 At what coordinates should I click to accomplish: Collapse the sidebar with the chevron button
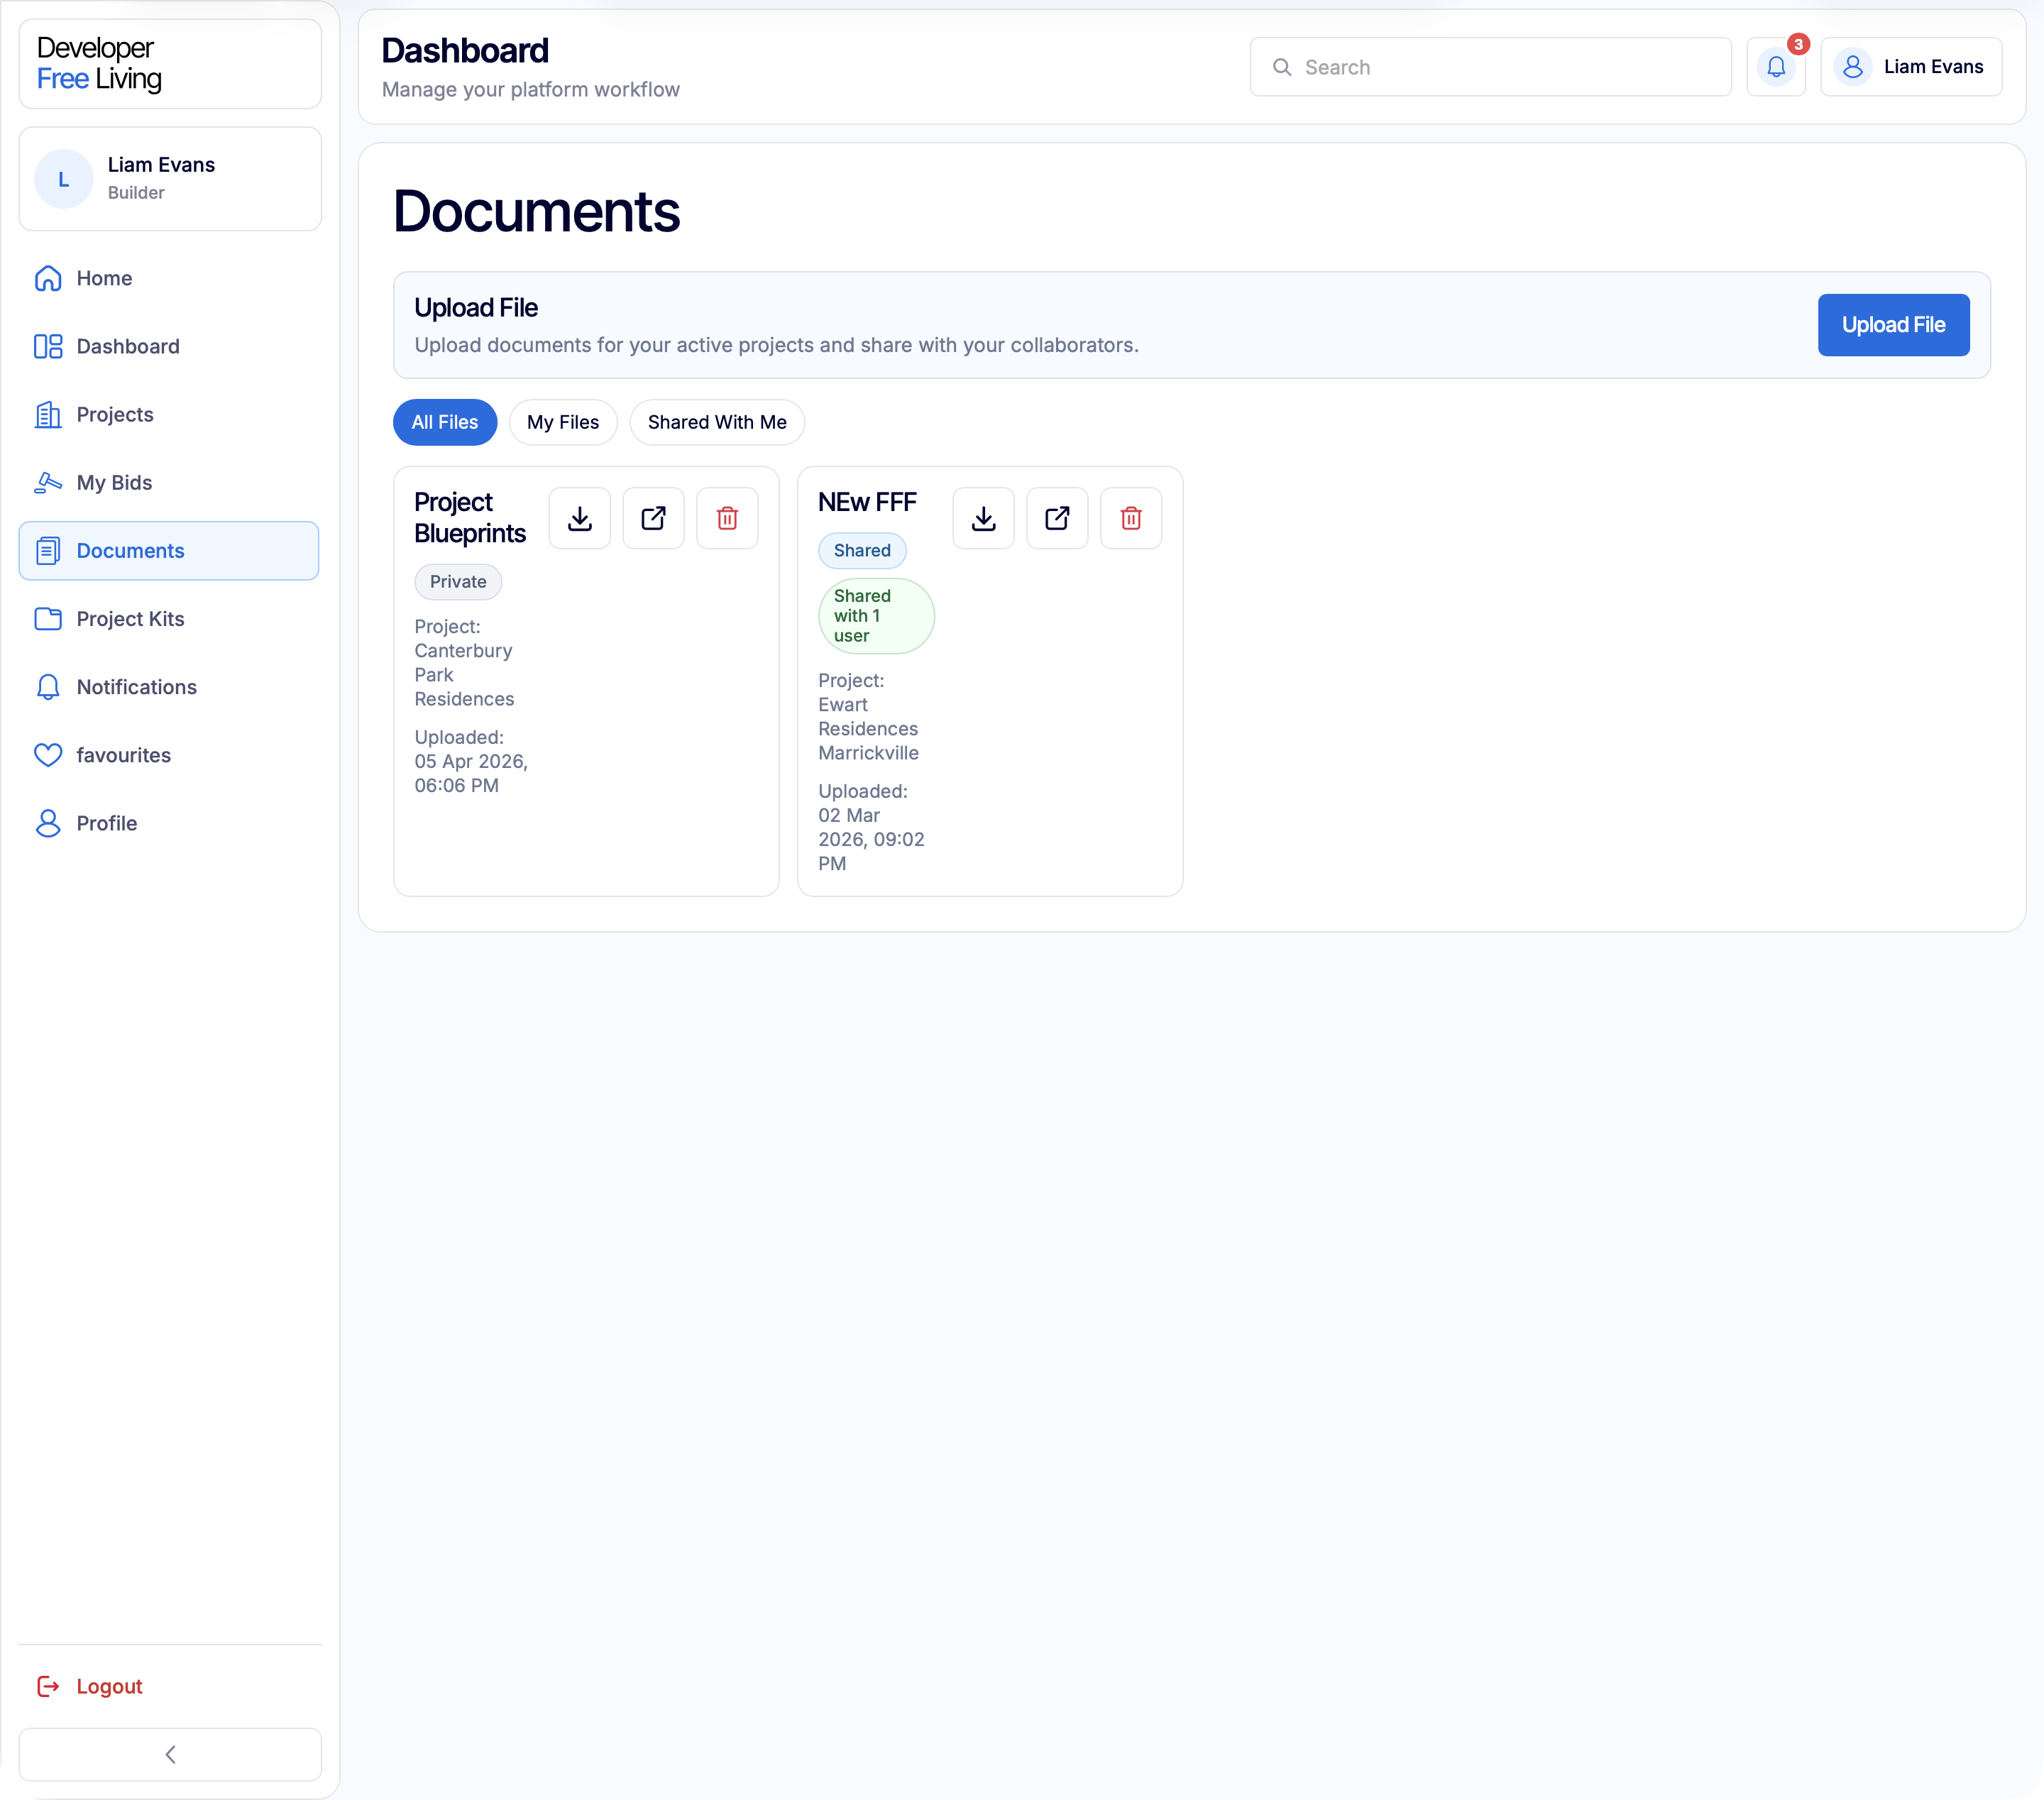(x=170, y=1754)
